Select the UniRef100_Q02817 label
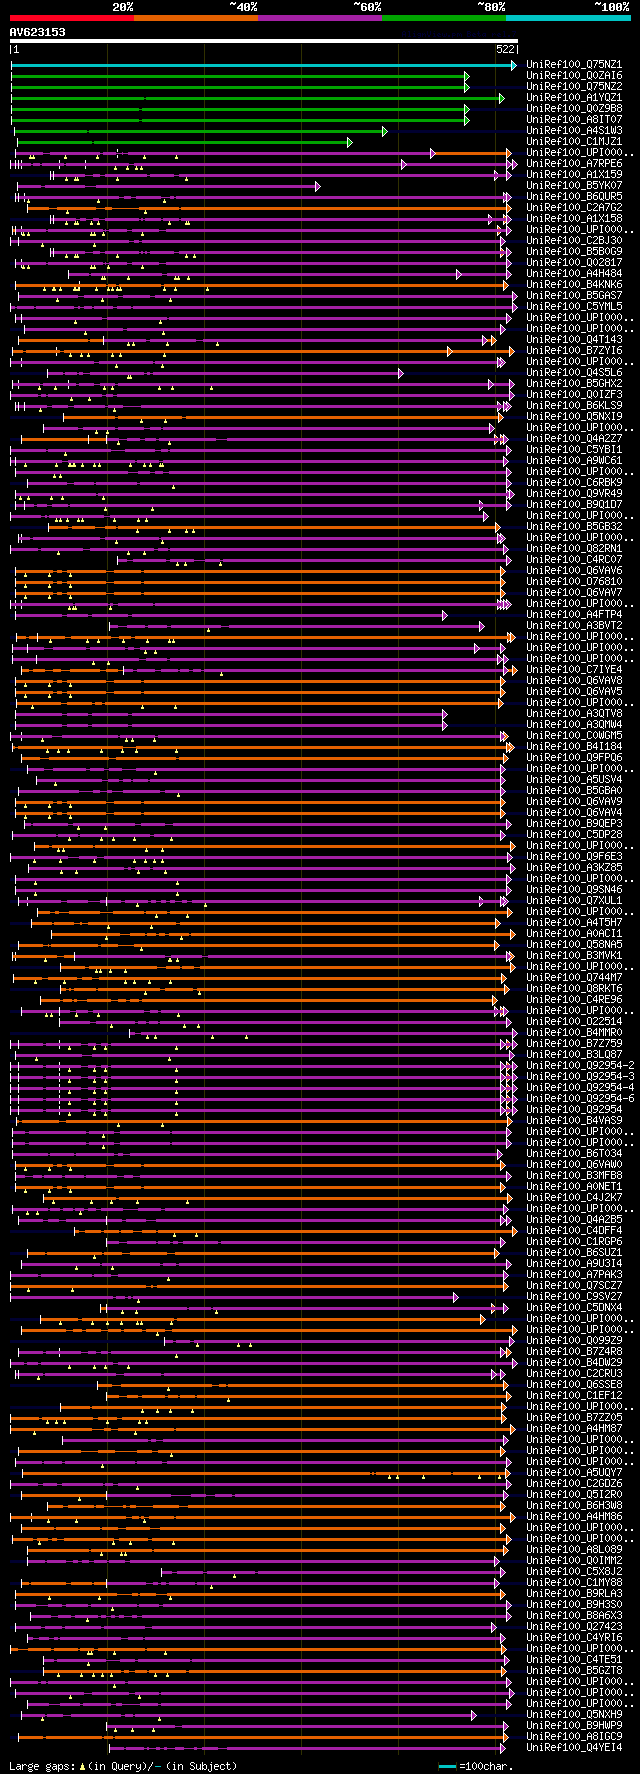 click(574, 263)
